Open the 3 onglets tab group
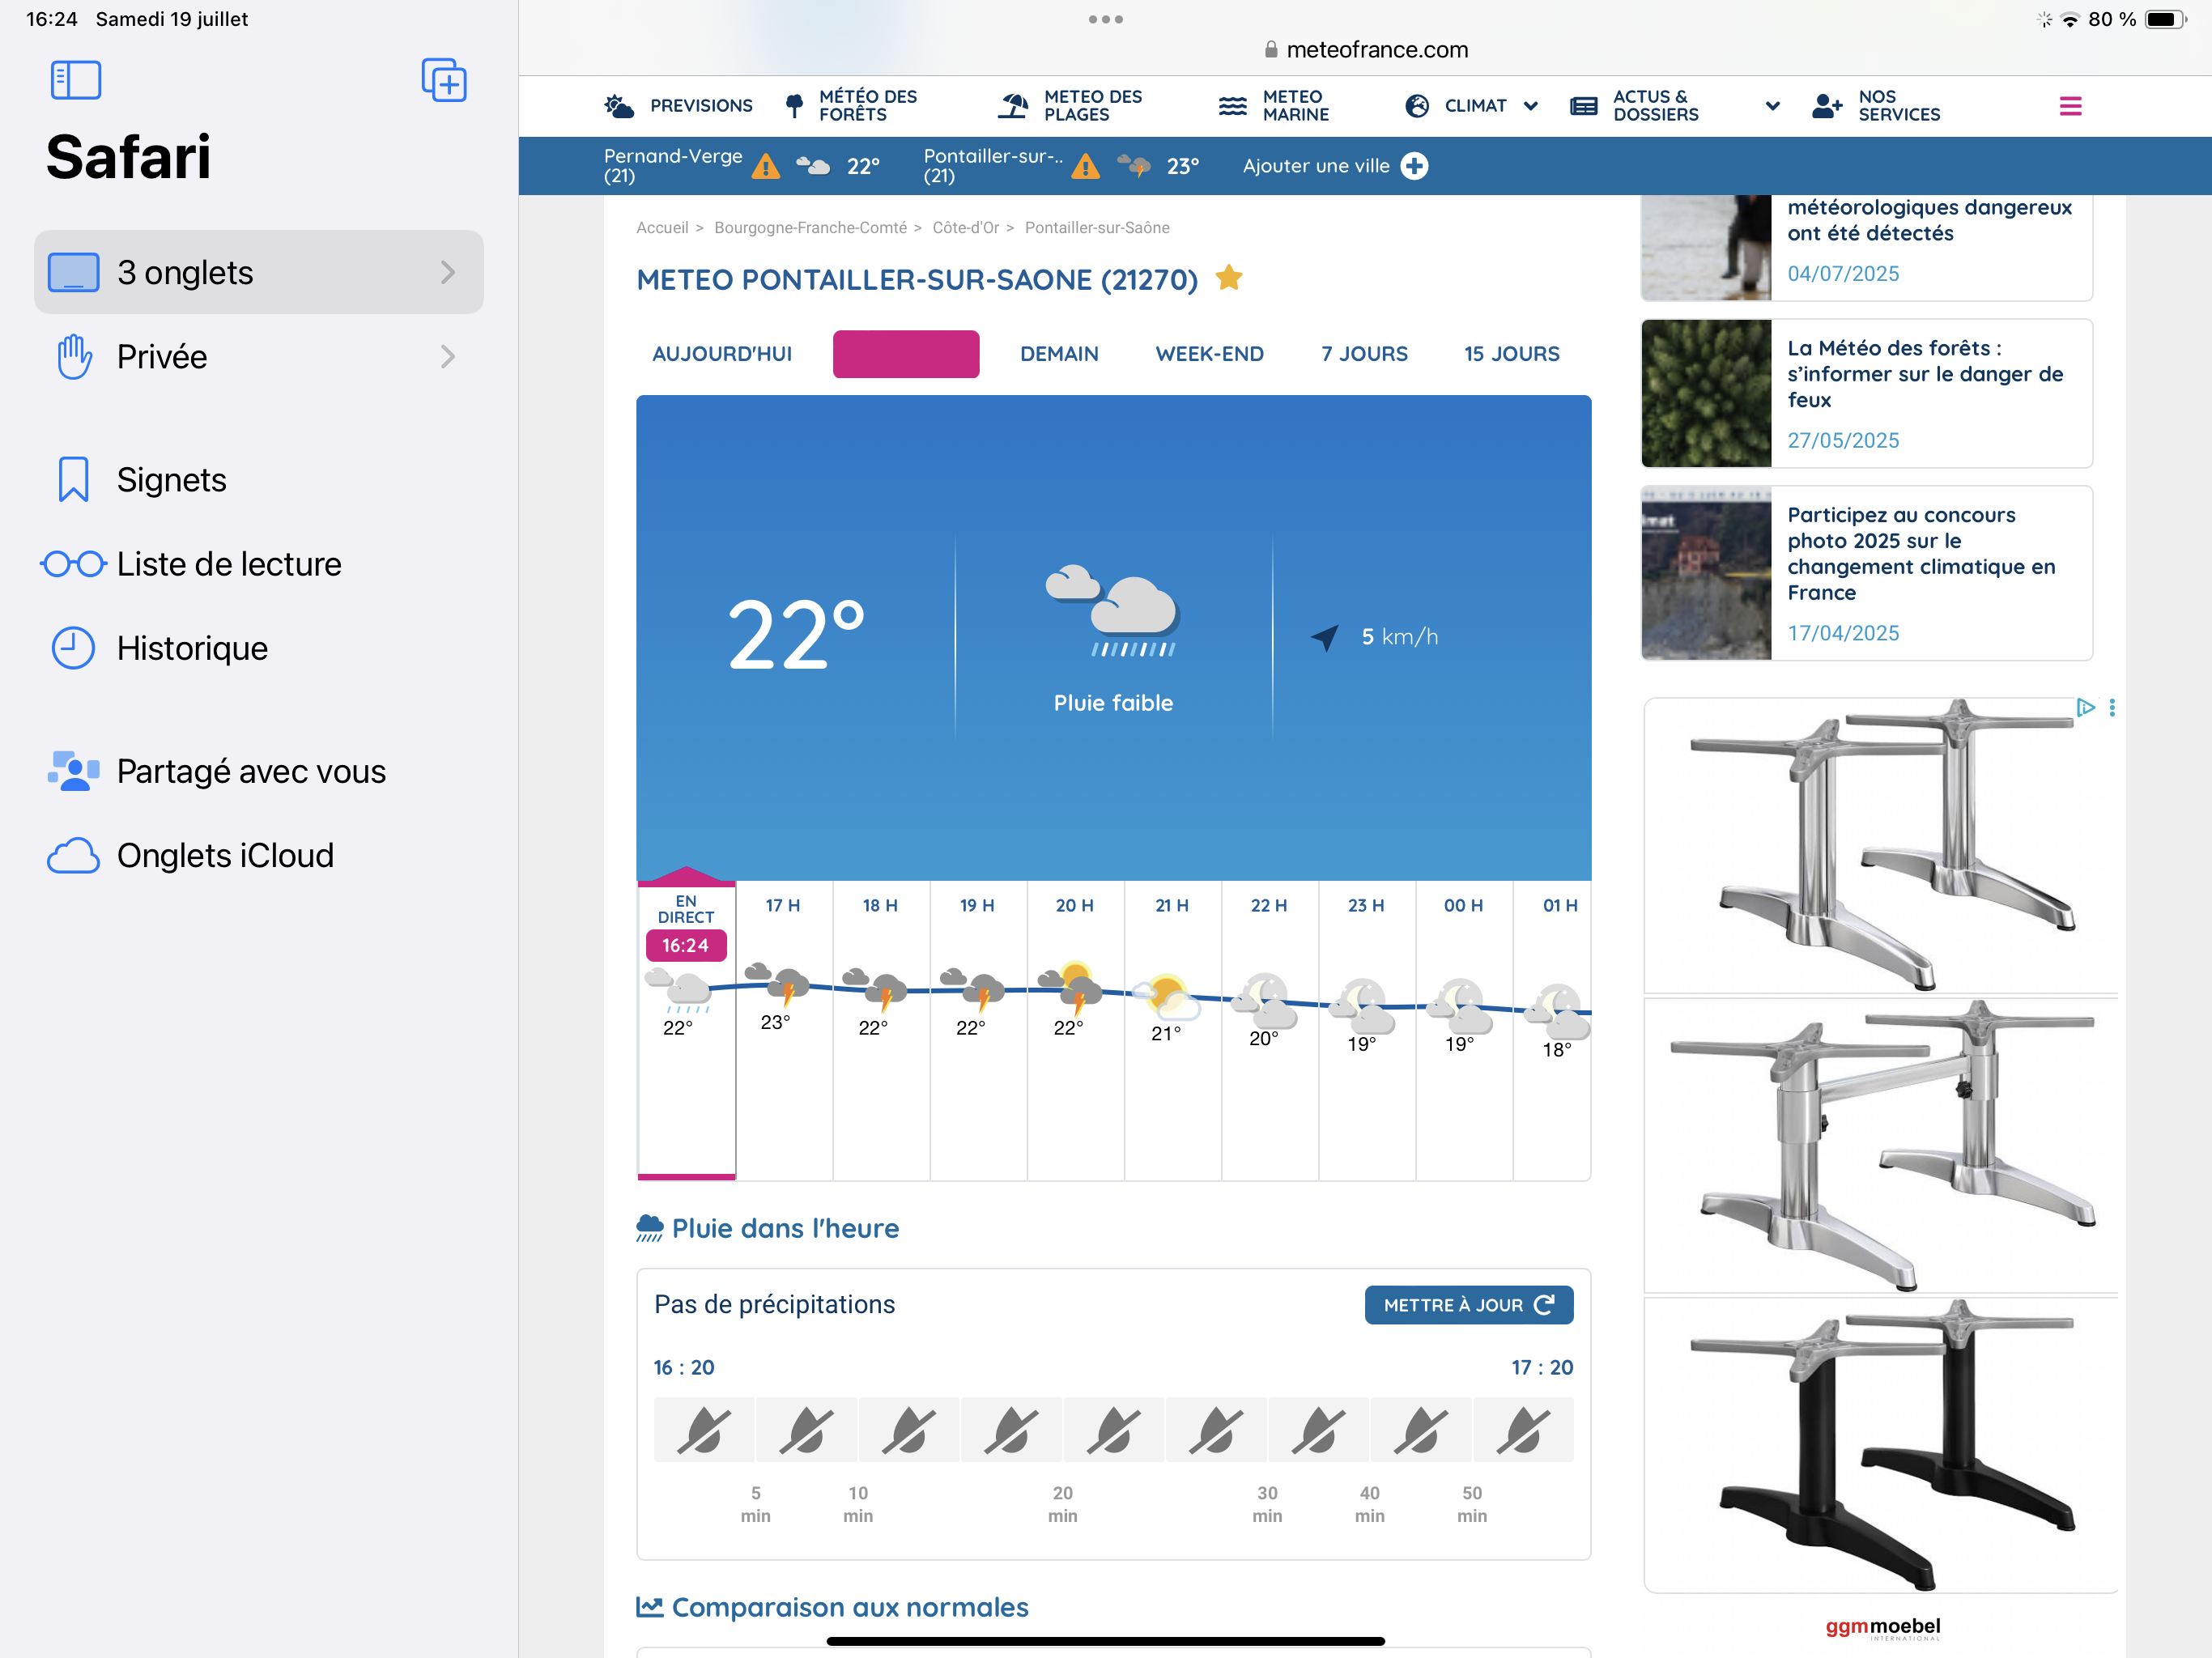2212x1658 pixels. (259, 272)
